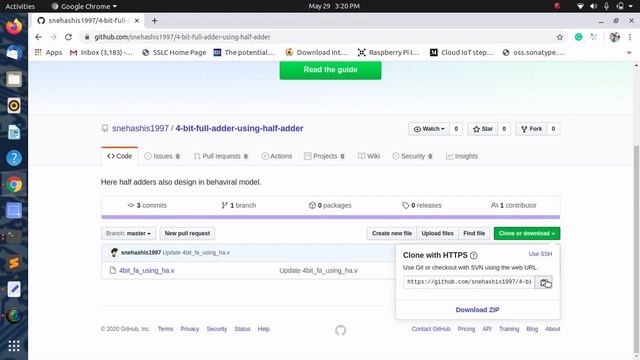Open LibreOffice Writer from the dock
The width and height of the screenshot is (640, 360).
coord(14,132)
